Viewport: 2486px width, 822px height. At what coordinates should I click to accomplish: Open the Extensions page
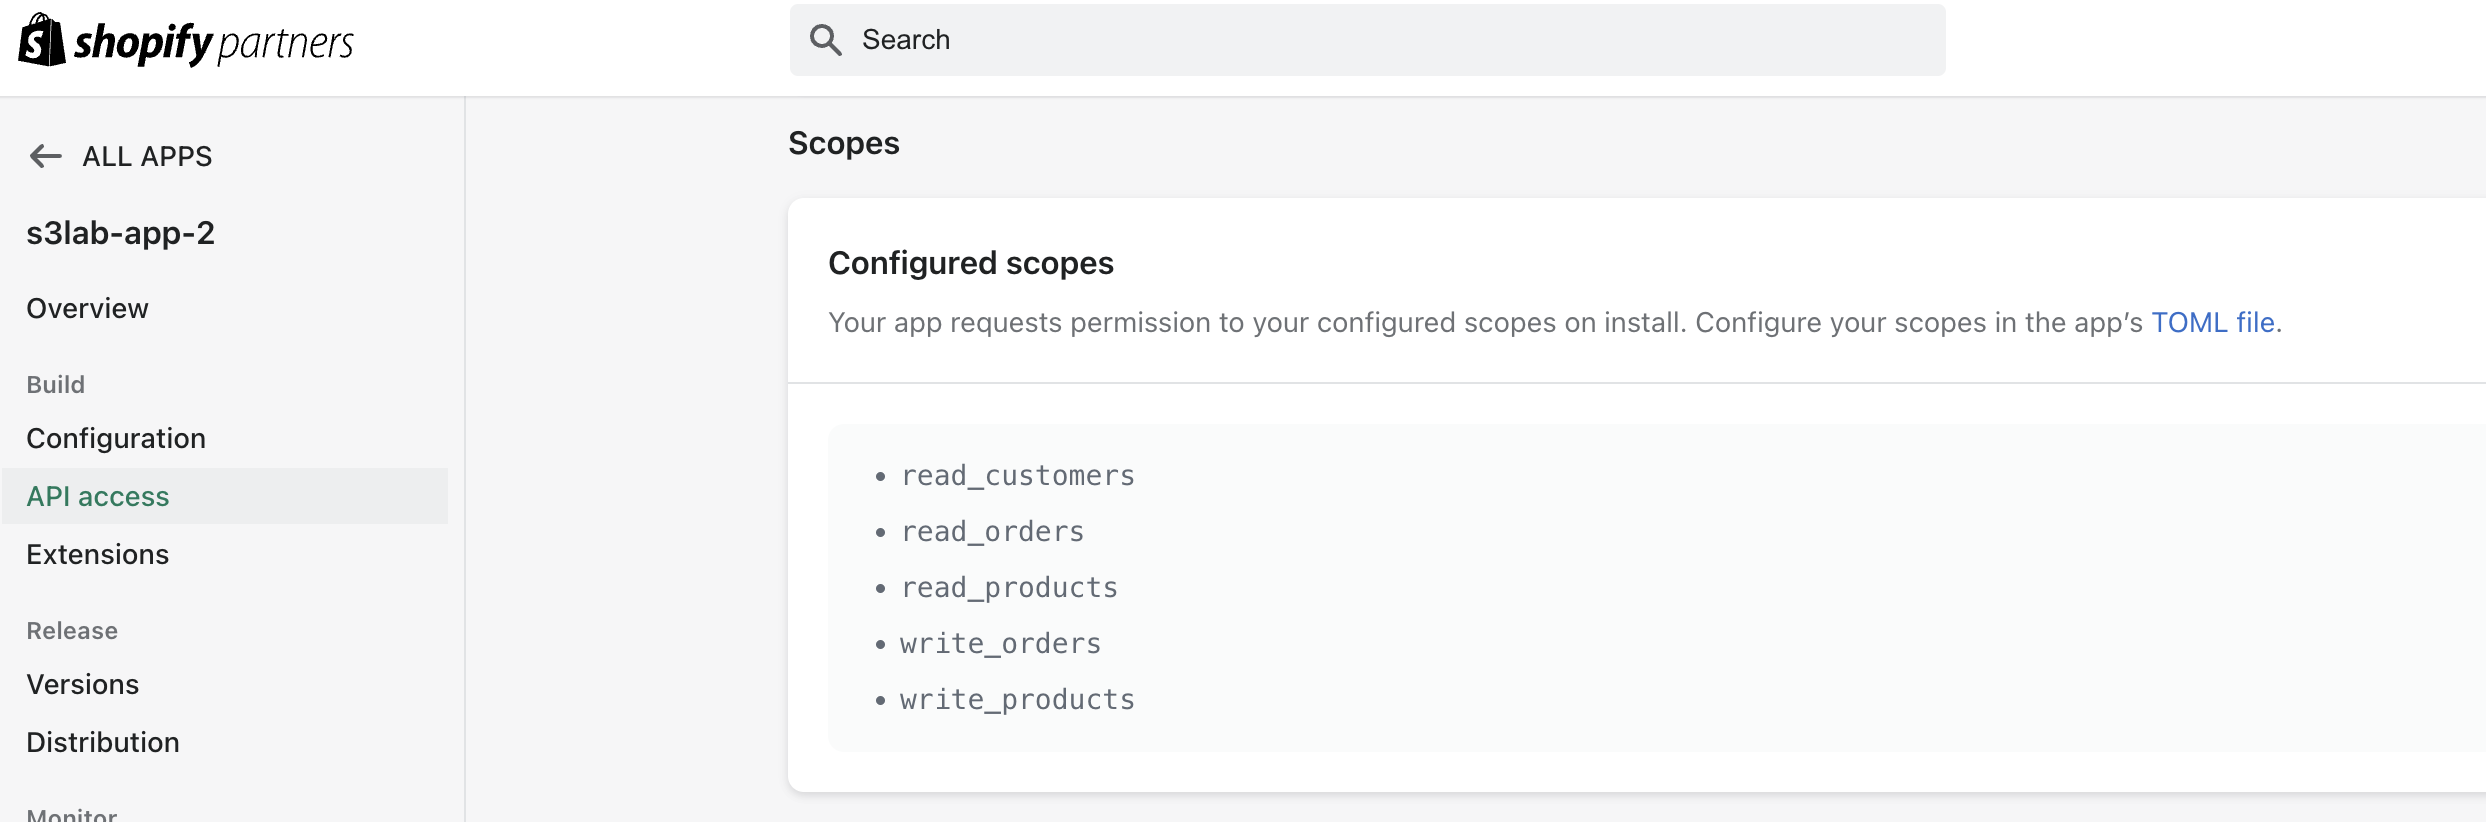point(97,554)
